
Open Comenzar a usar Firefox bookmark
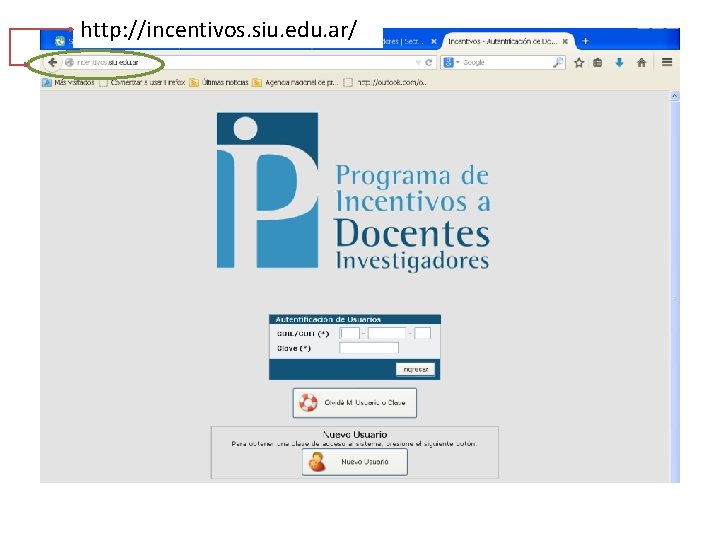142,83
